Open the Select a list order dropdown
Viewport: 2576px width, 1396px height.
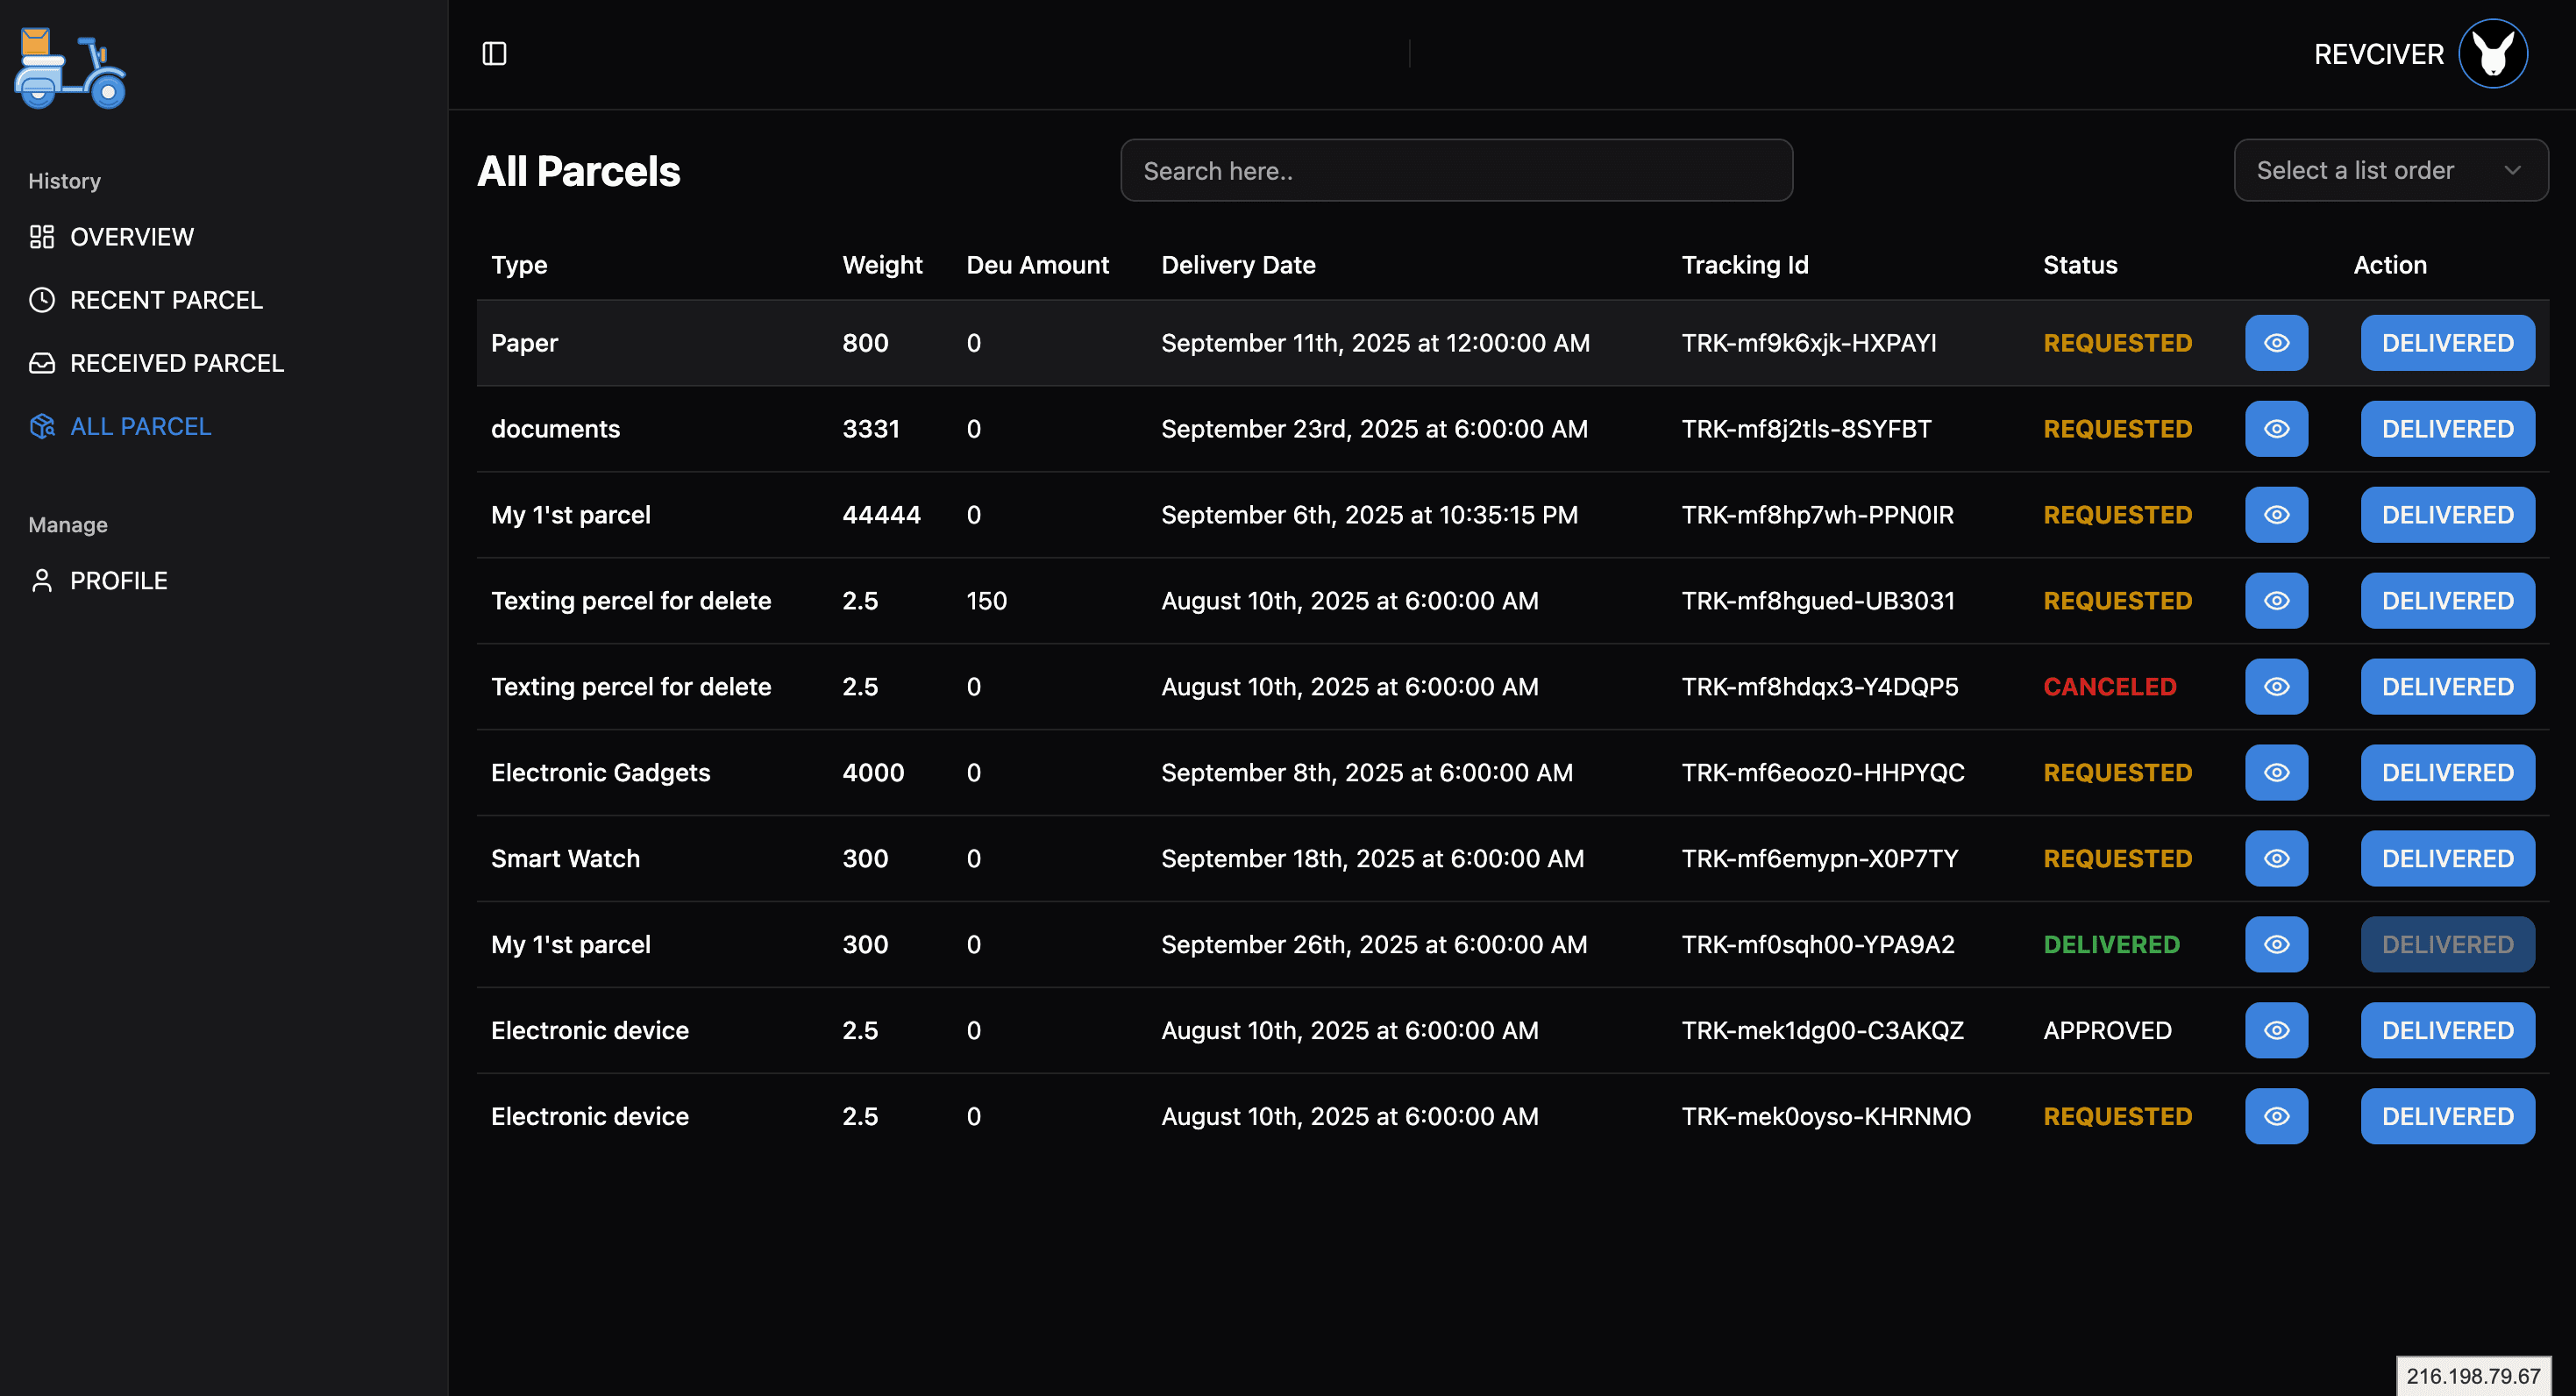(x=2390, y=171)
